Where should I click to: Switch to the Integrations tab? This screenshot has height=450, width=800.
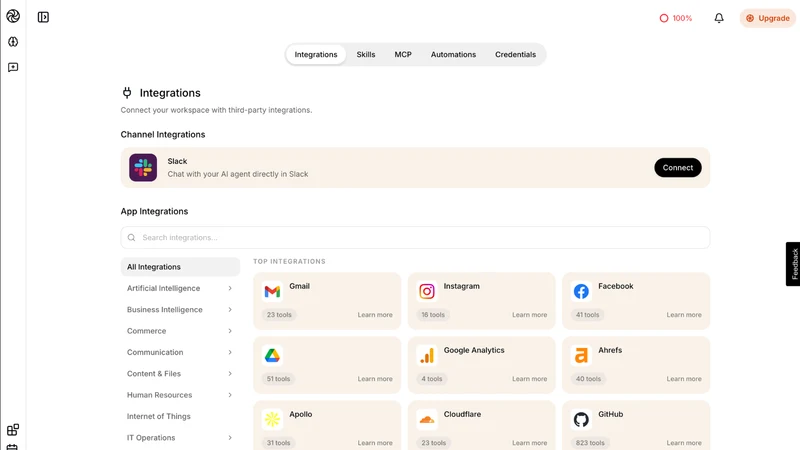click(x=316, y=55)
